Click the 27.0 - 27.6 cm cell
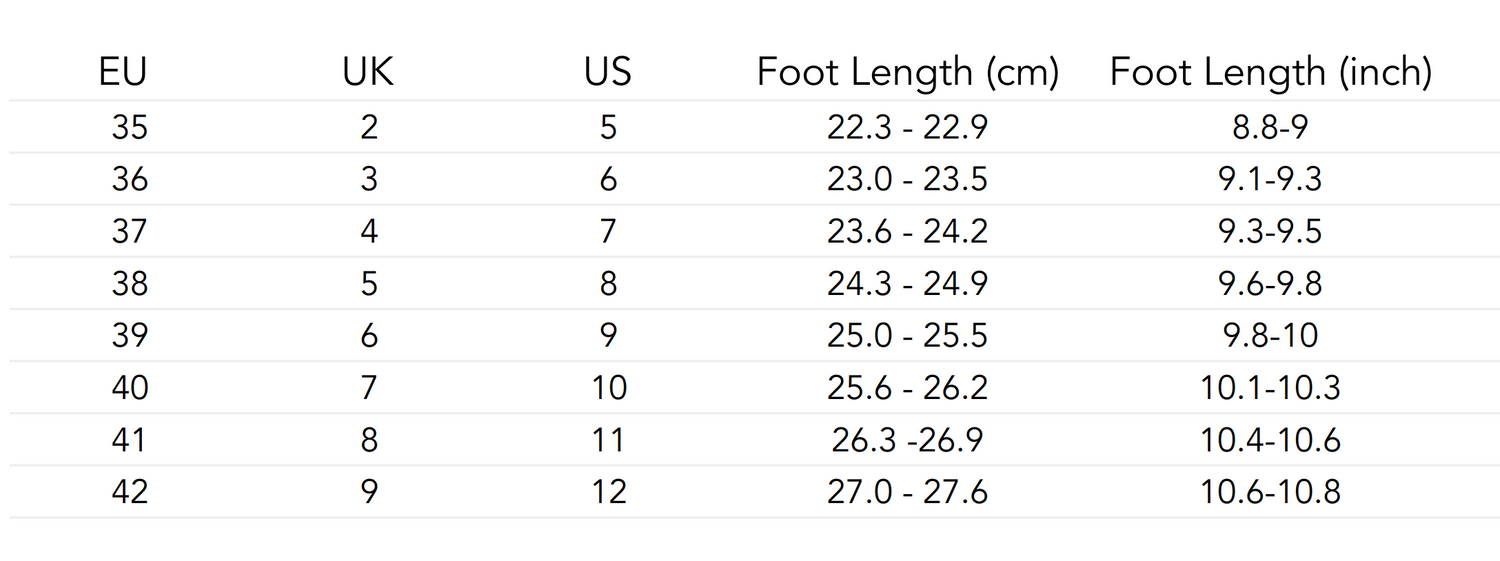Image resolution: width=1500 pixels, height=561 pixels. click(907, 492)
